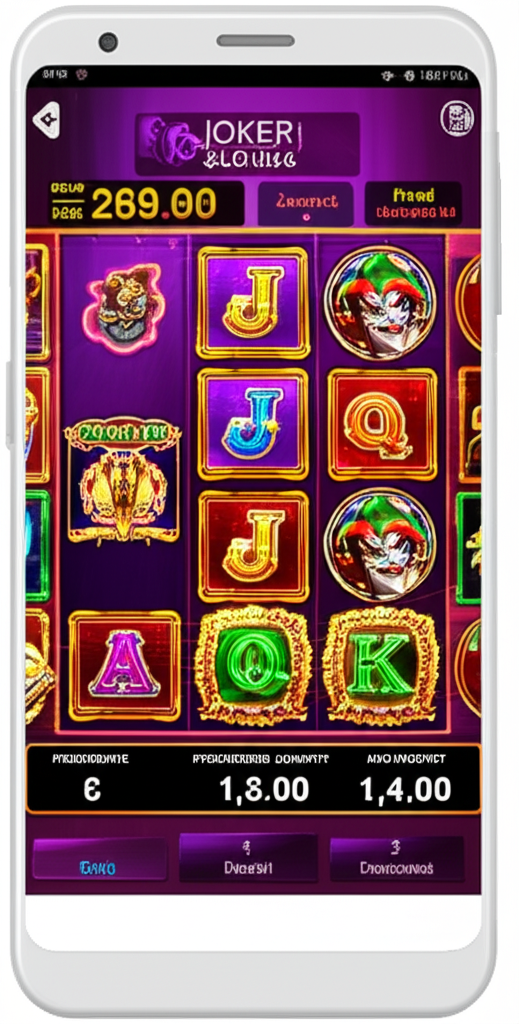Image resolution: width=519 pixels, height=1024 pixels.
Task: Tap the purple A symbol tile
Action: point(125,666)
